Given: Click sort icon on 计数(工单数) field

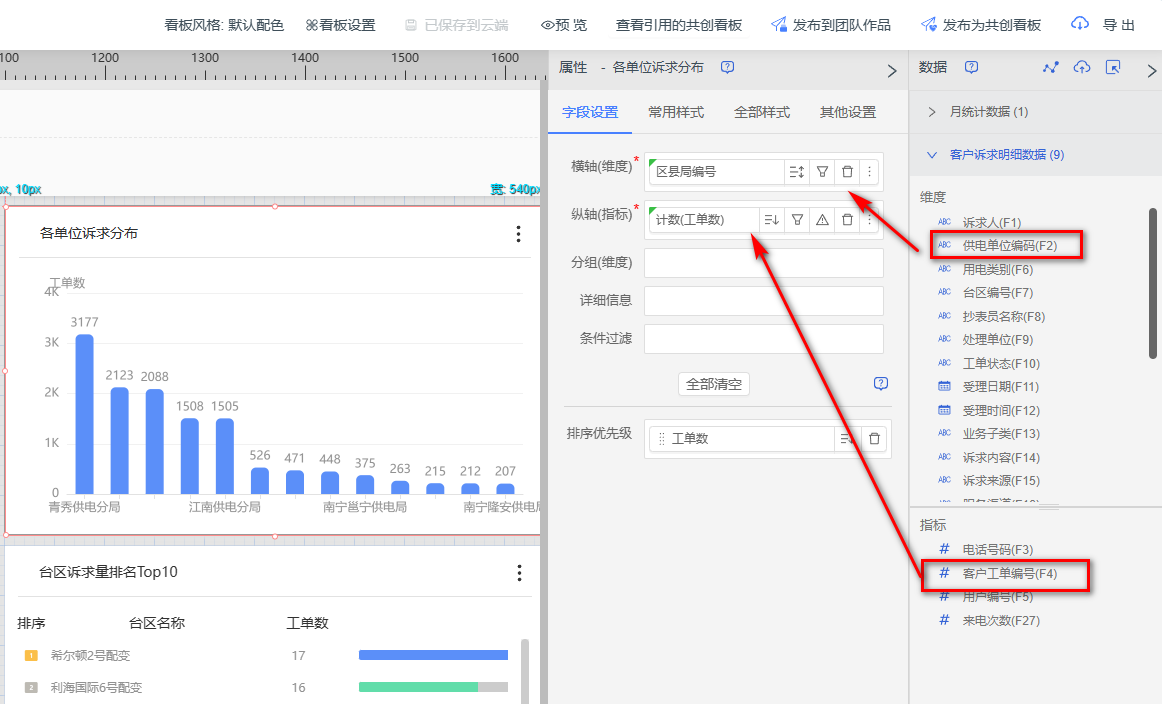Looking at the screenshot, I should pyautogui.click(x=772, y=220).
